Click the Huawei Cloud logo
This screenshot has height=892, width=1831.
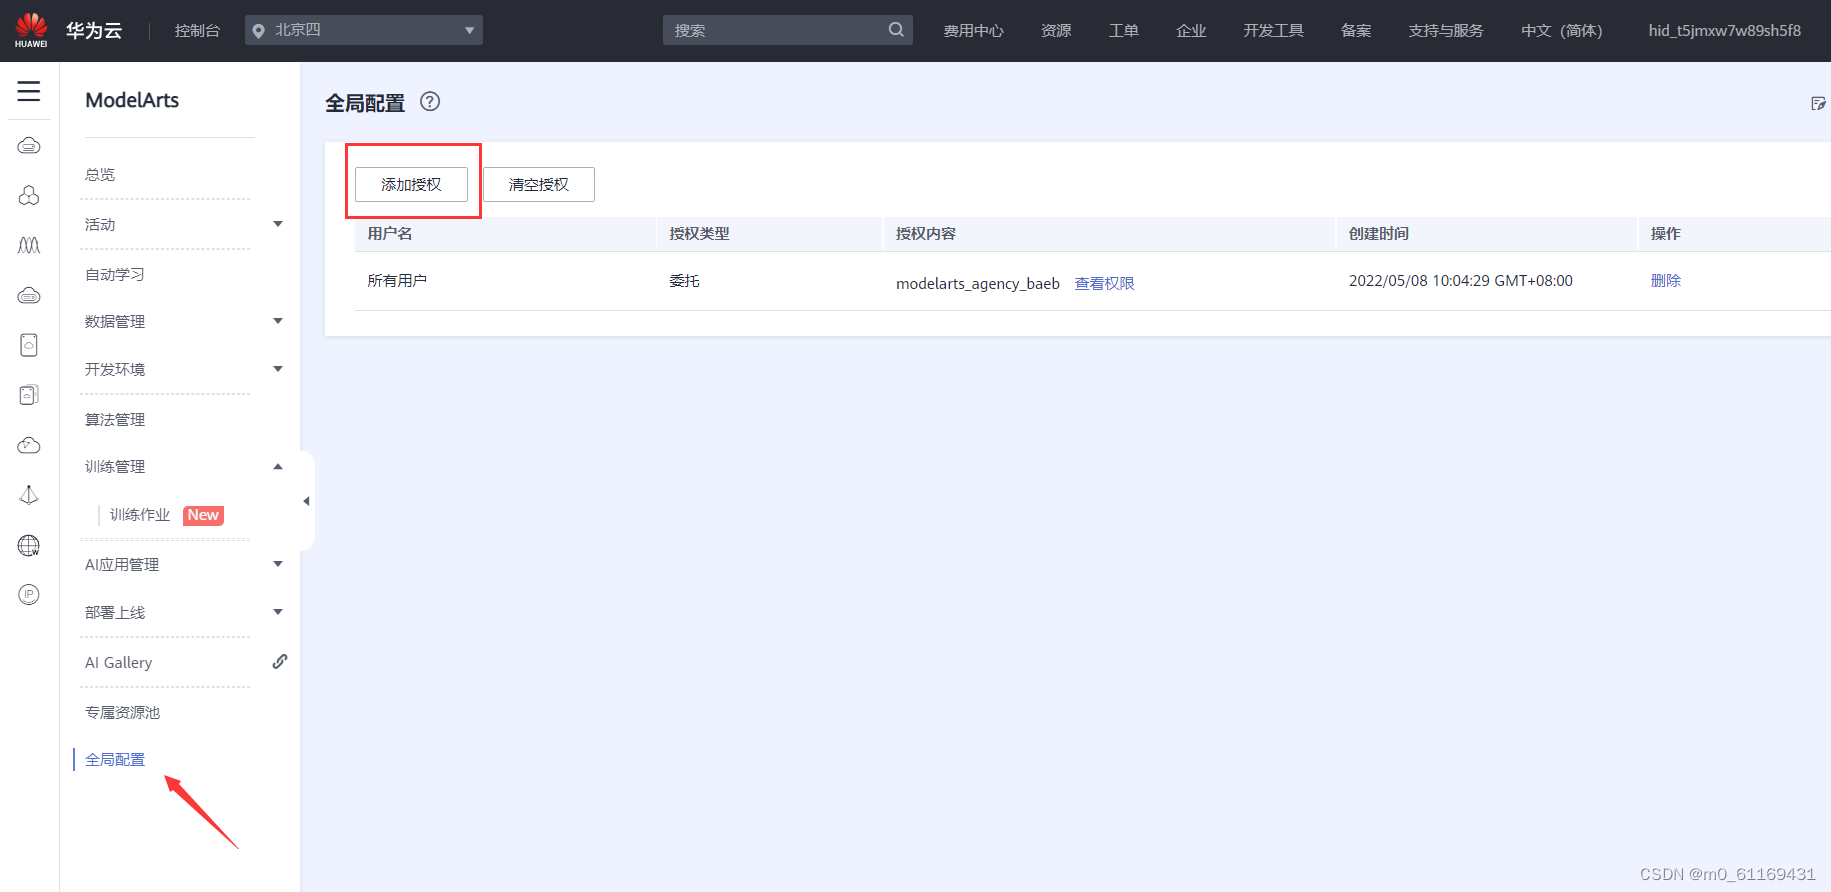(x=31, y=30)
